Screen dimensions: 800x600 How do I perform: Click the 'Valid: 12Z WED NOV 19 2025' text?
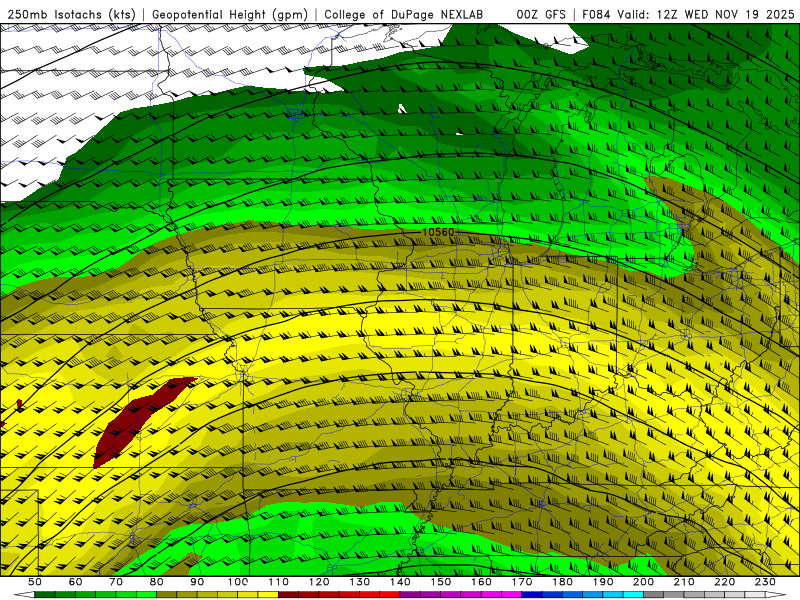tap(706, 15)
